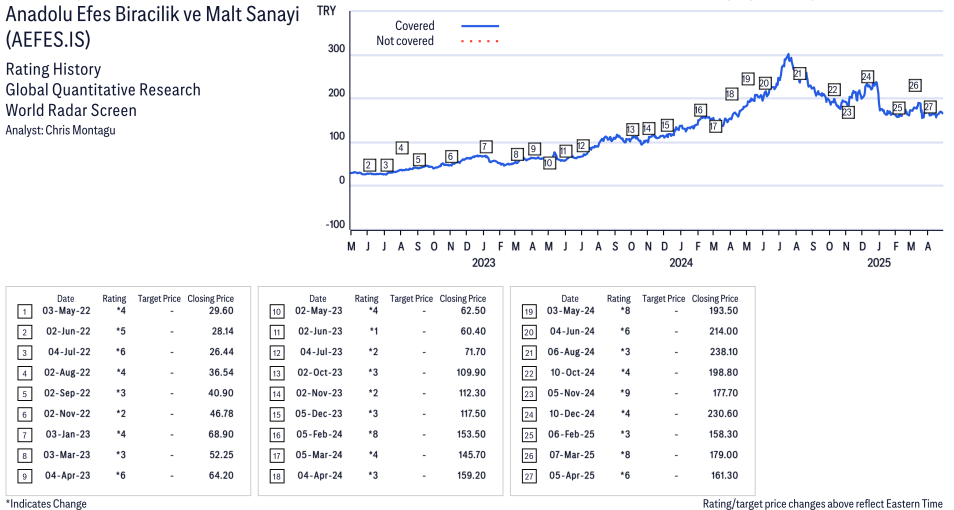
Task: Click date 04-Jun-24
Action: click(573, 332)
